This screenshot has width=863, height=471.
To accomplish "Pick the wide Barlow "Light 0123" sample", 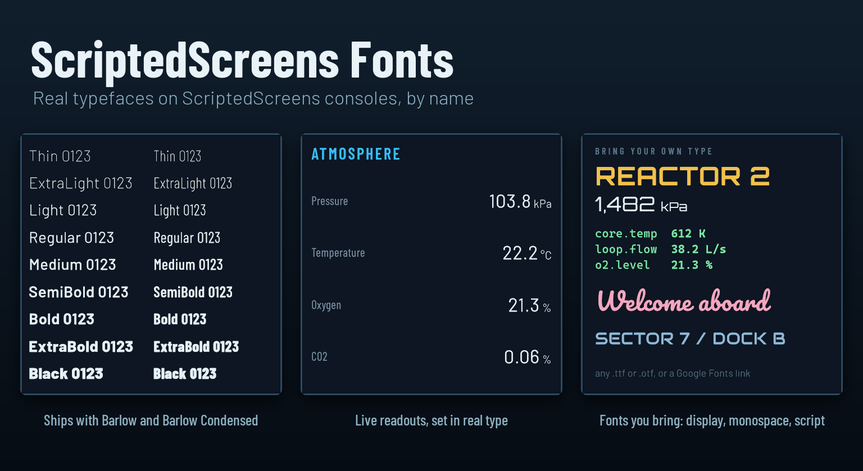I will [x=63, y=211].
